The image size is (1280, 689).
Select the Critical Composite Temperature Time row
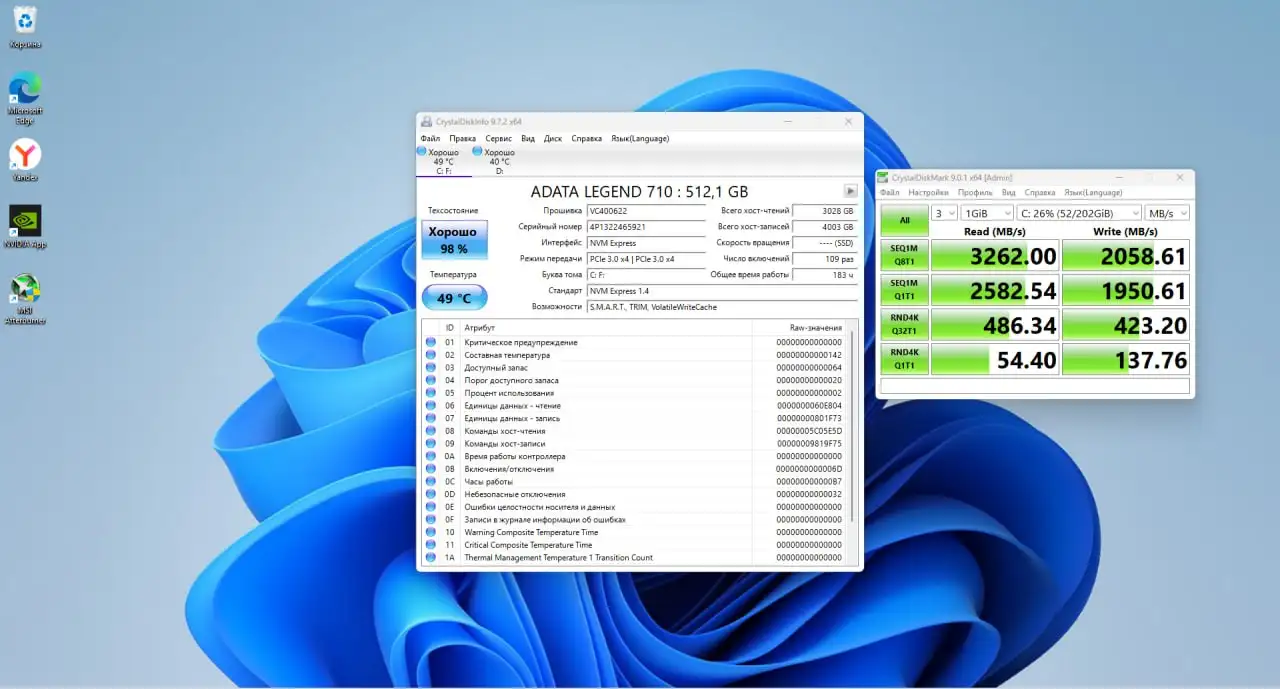click(x=635, y=545)
